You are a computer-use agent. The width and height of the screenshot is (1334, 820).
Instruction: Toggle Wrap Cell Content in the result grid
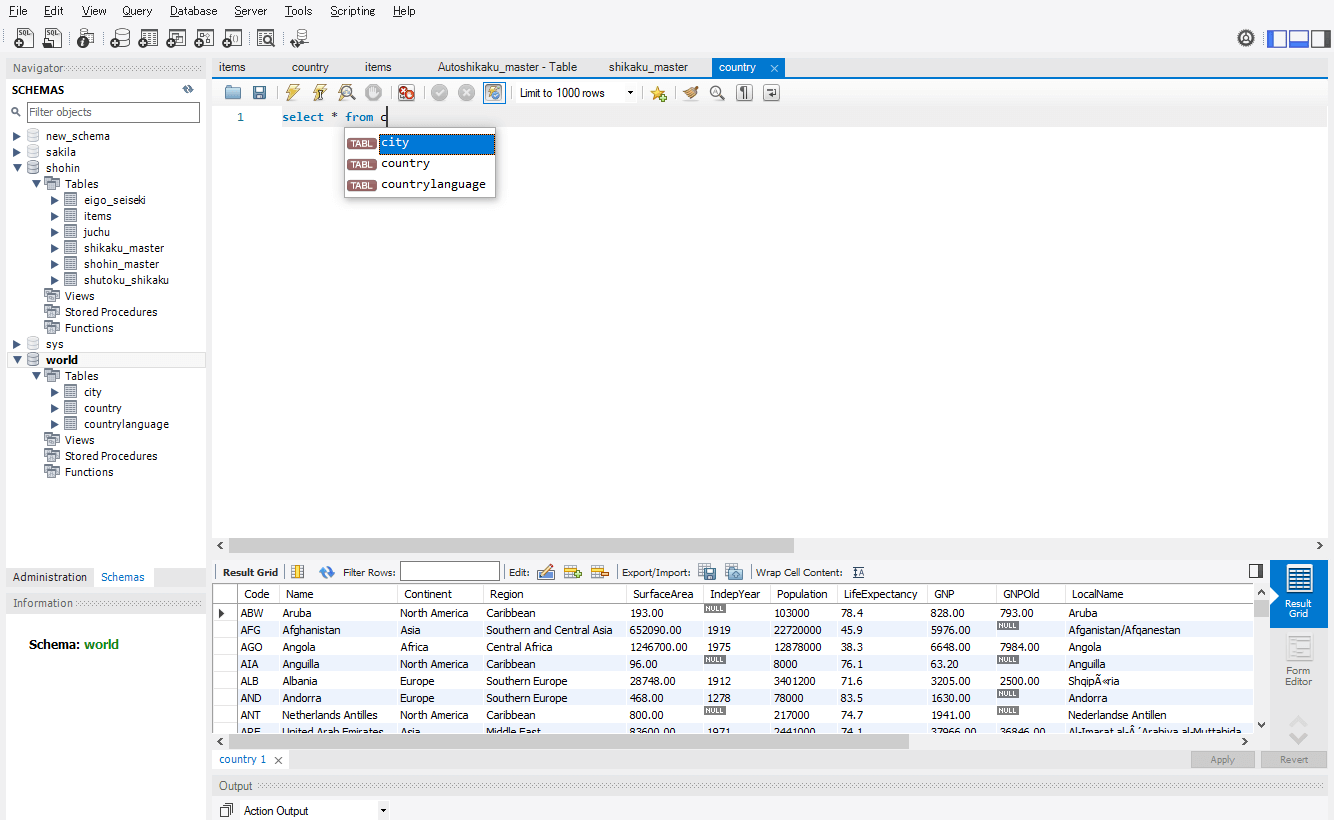pos(858,571)
